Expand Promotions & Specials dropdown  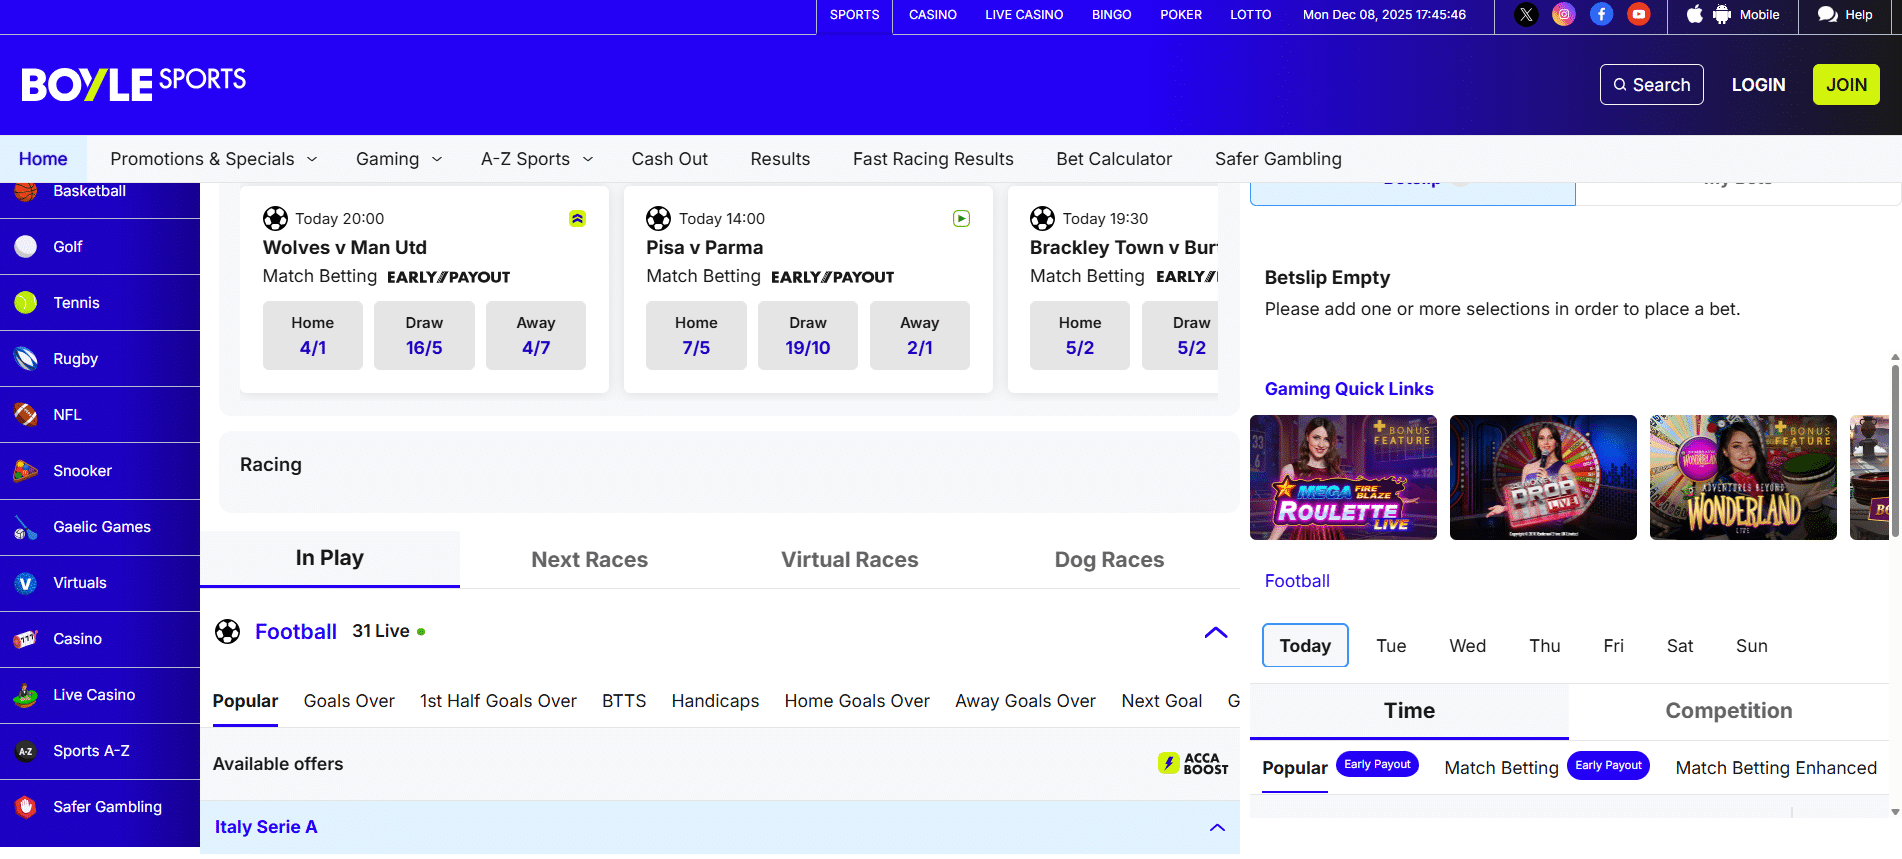(x=214, y=159)
